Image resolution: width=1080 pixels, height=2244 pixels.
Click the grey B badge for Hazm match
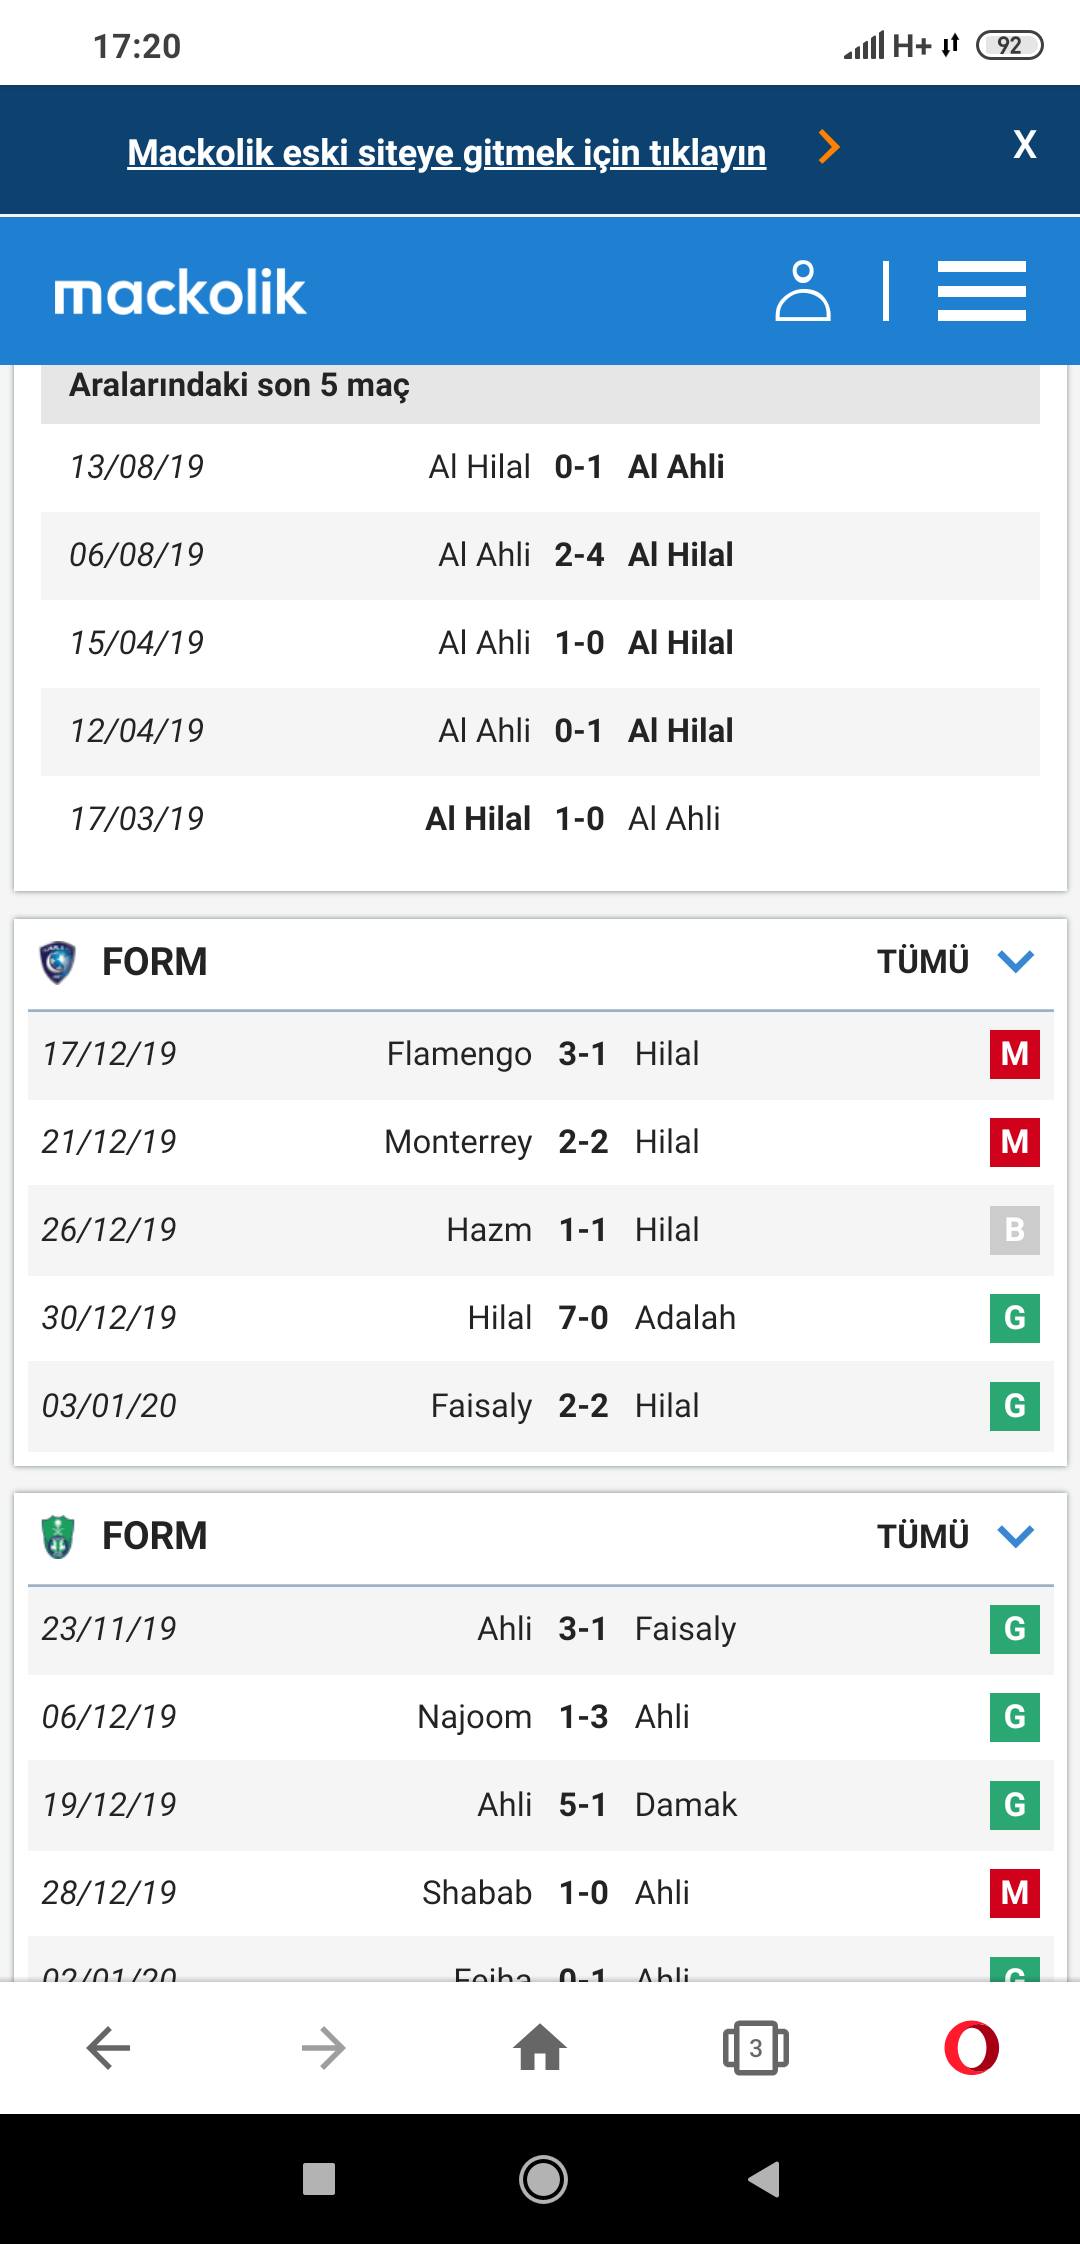[1015, 1230]
